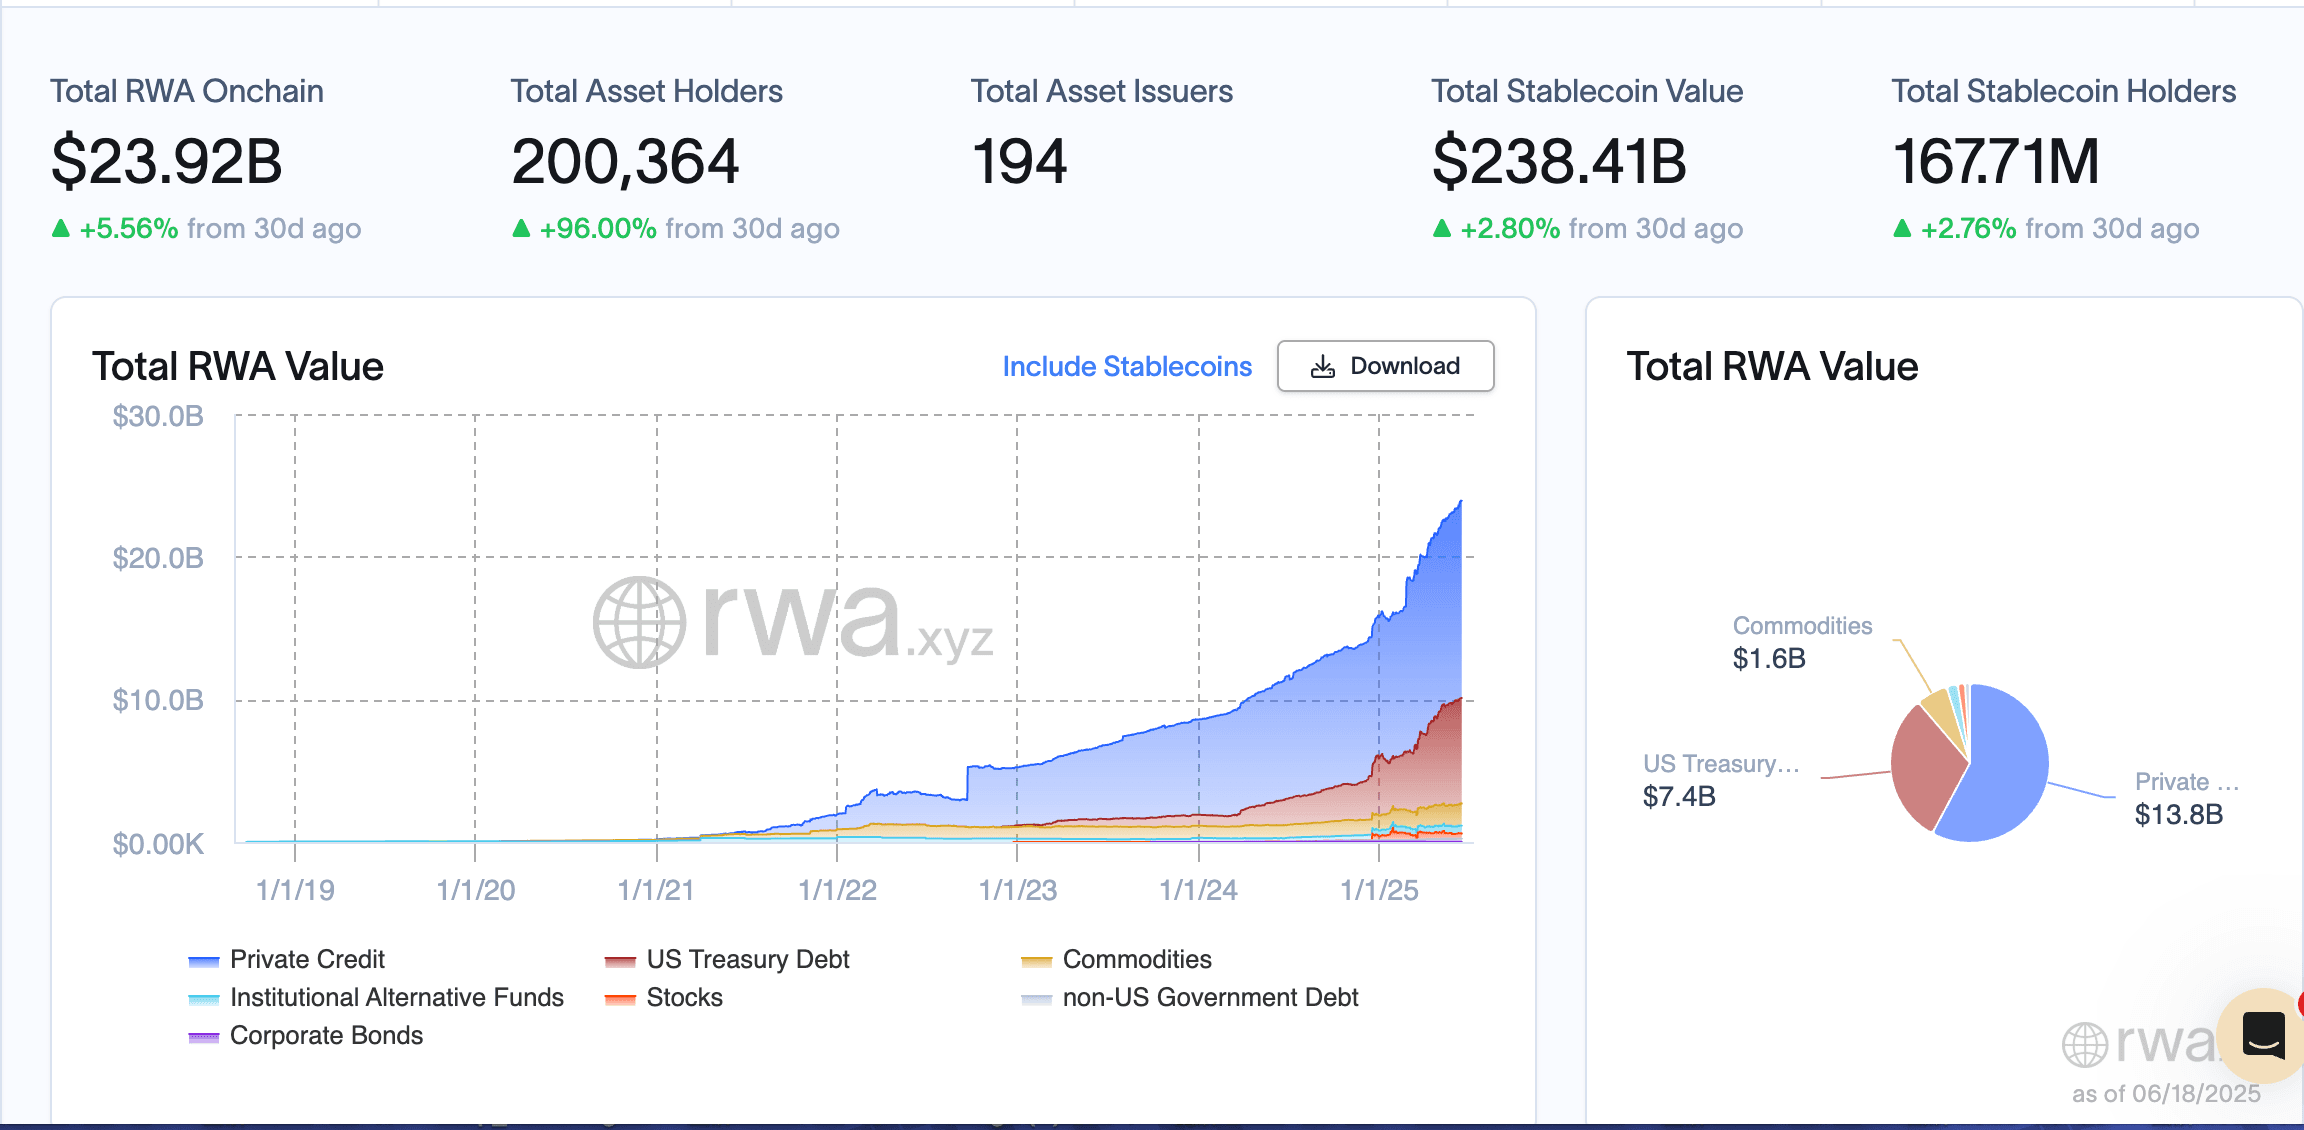
Task: Click the Include Stablecoins link
Action: (1127, 367)
